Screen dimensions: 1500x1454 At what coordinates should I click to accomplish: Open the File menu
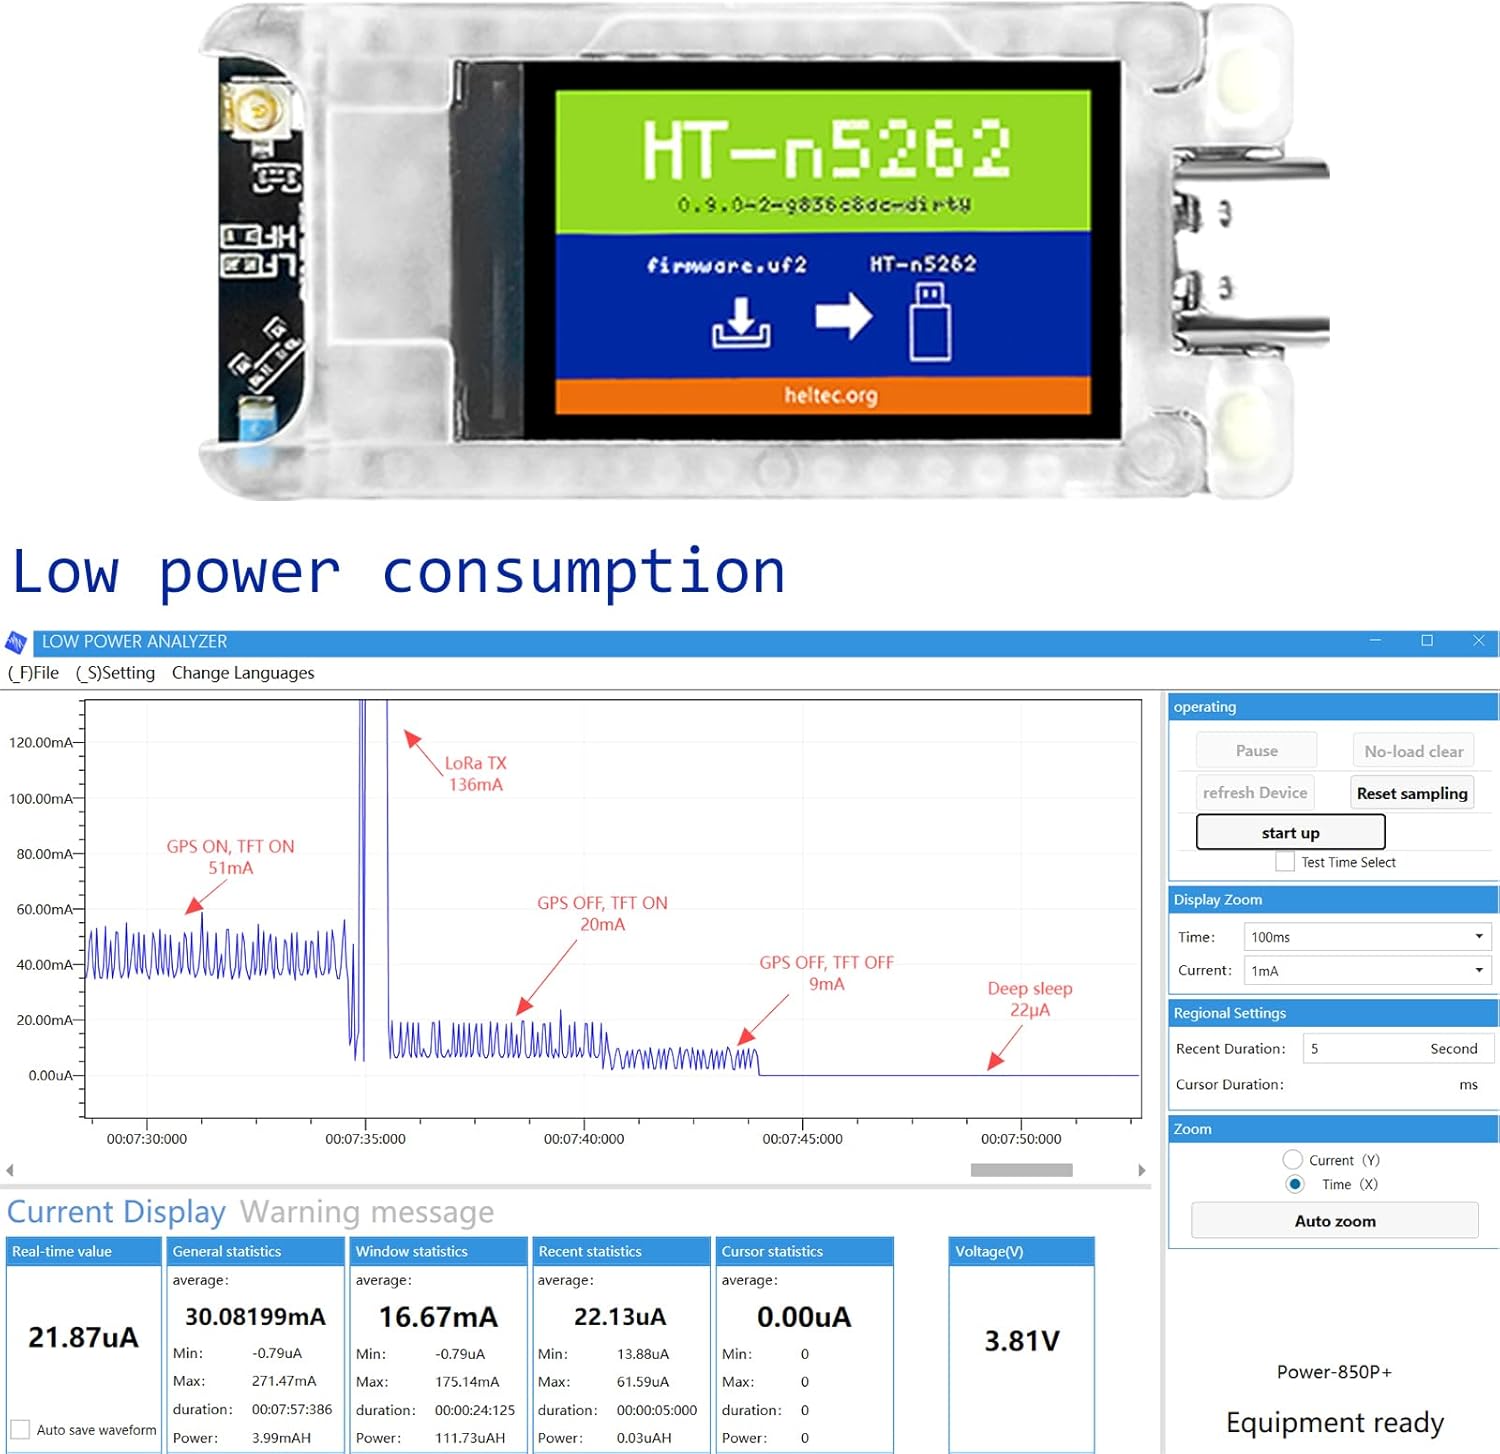click(33, 672)
